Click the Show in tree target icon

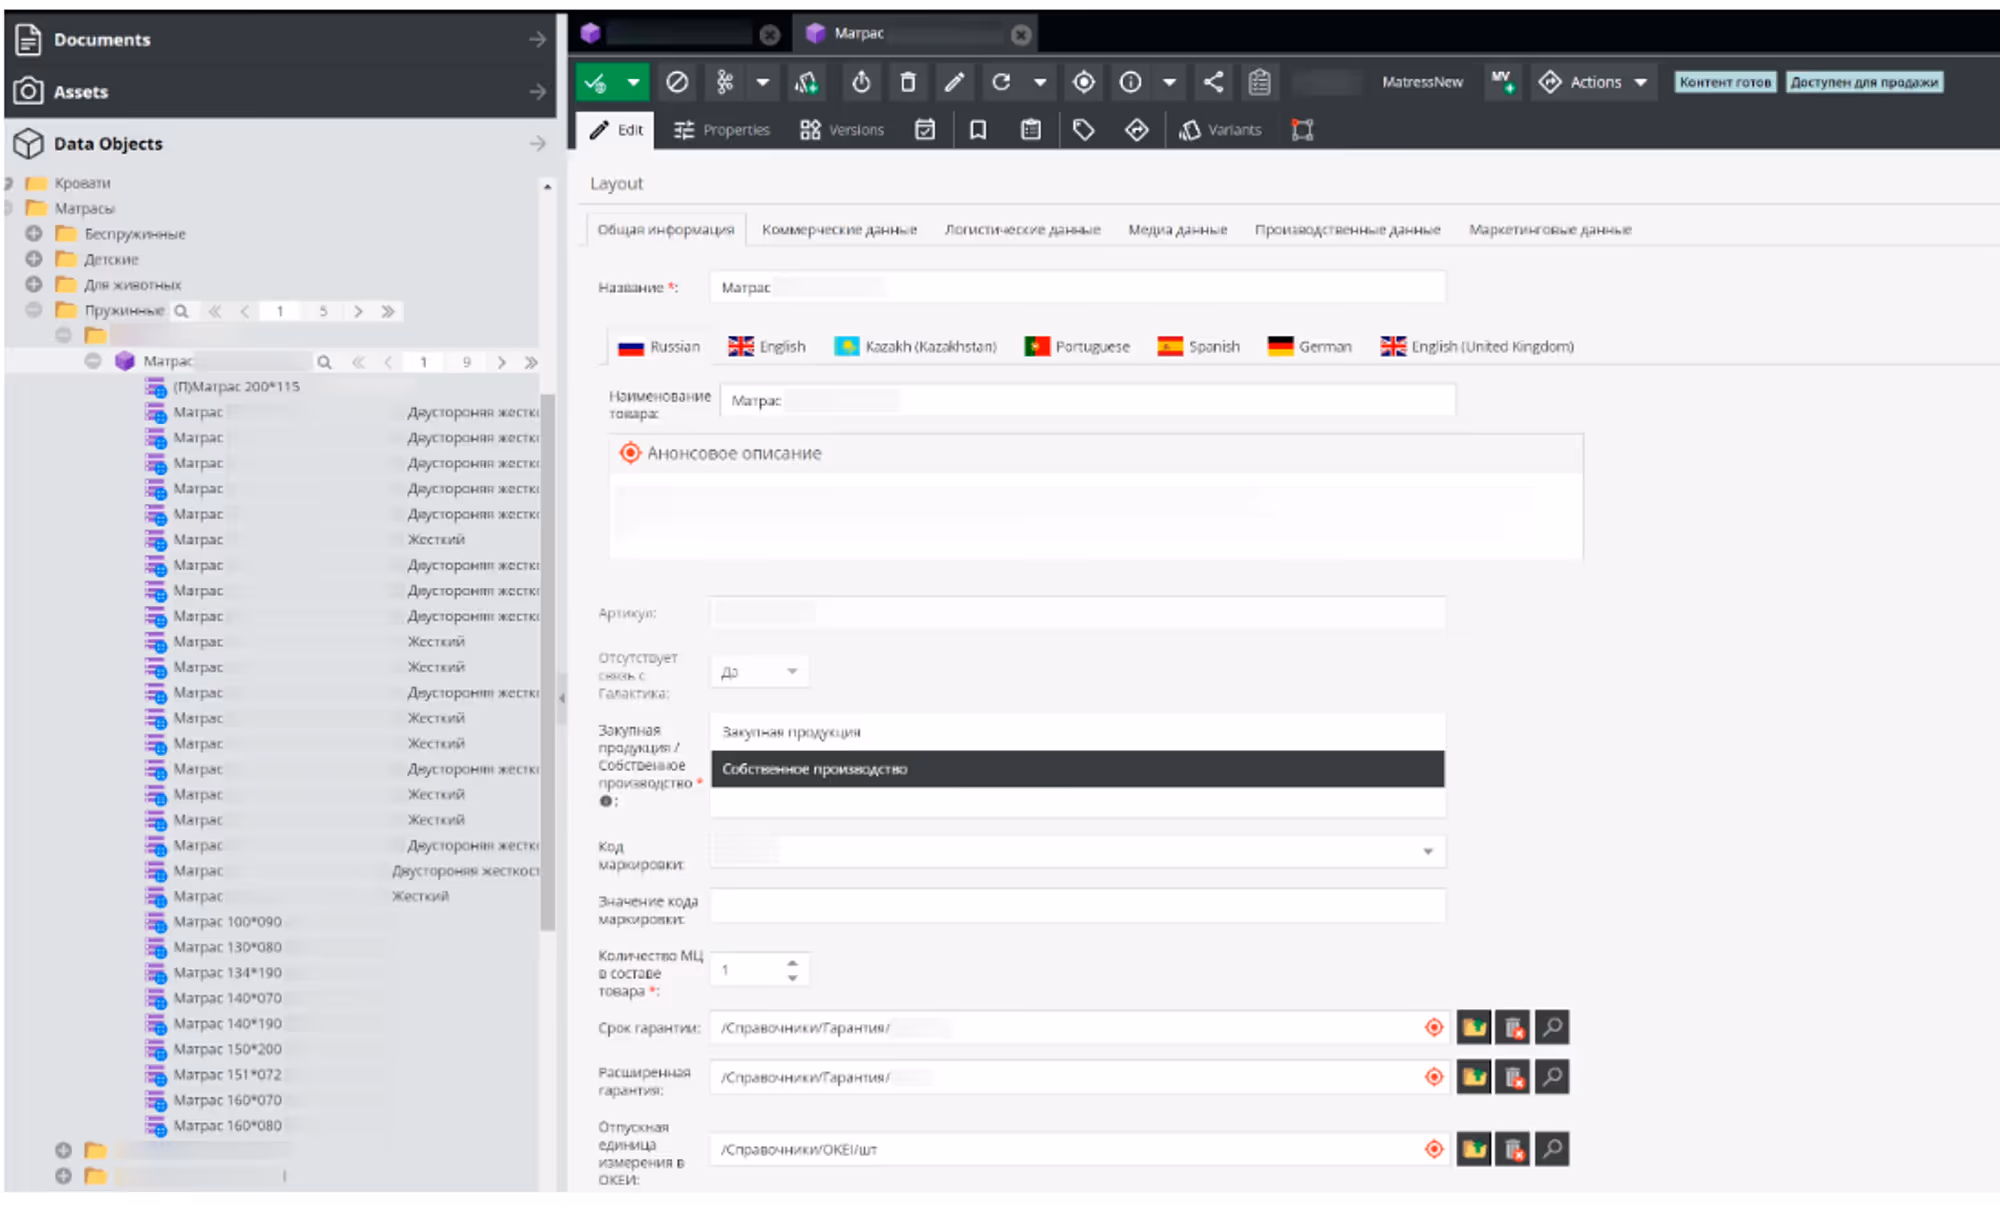1084,82
